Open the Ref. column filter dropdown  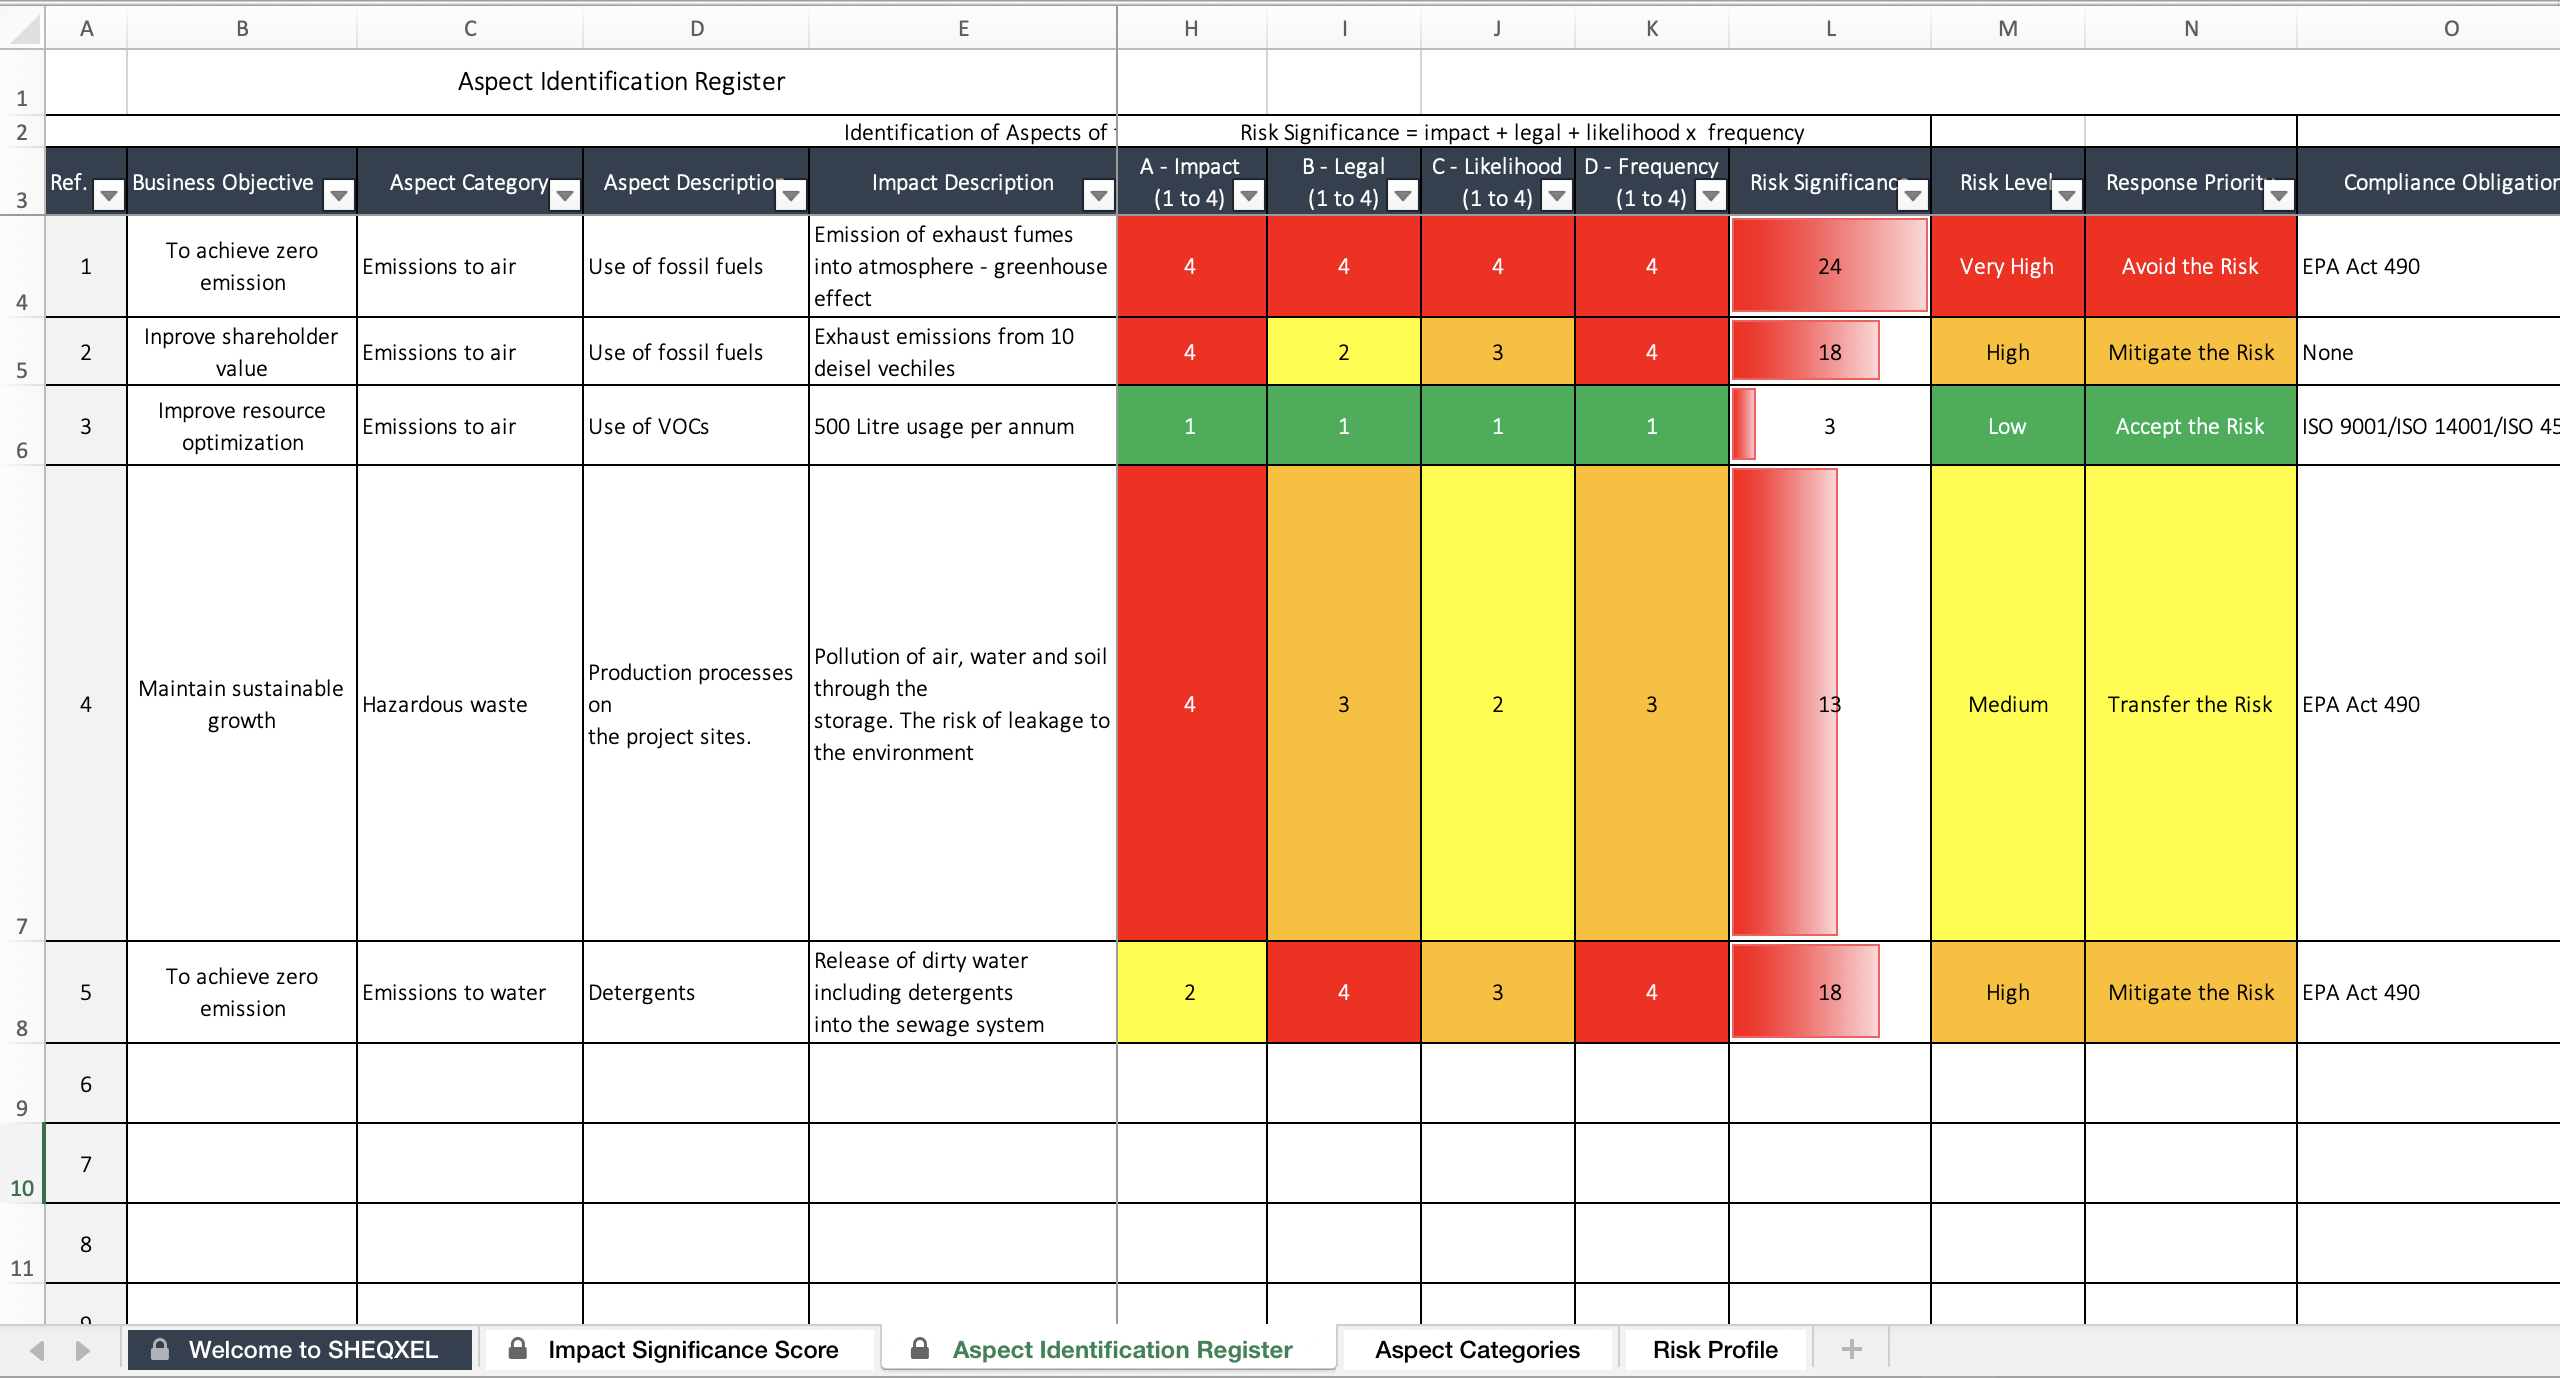[x=108, y=195]
